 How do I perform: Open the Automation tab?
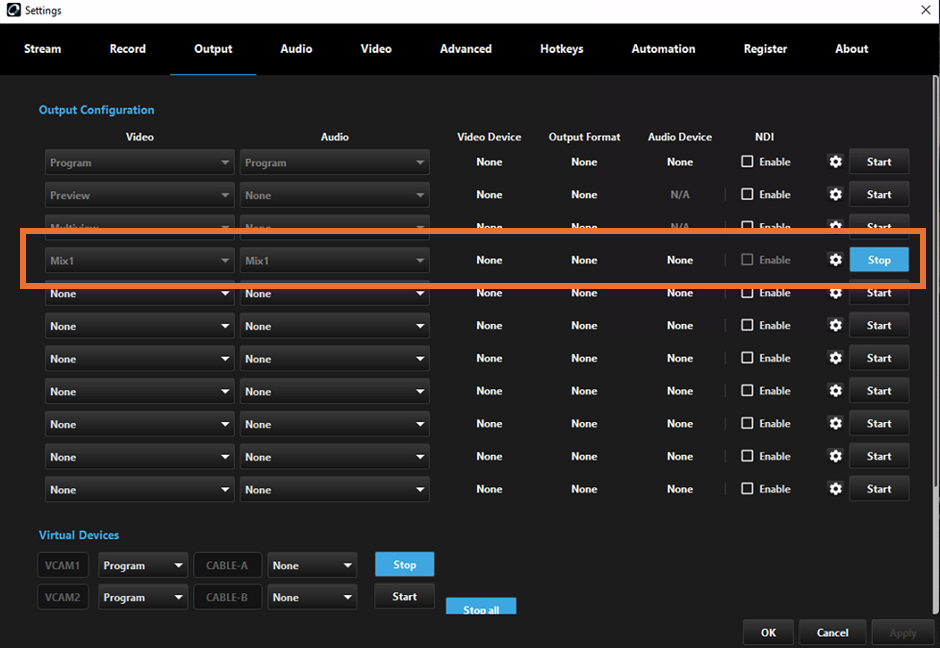click(x=663, y=48)
